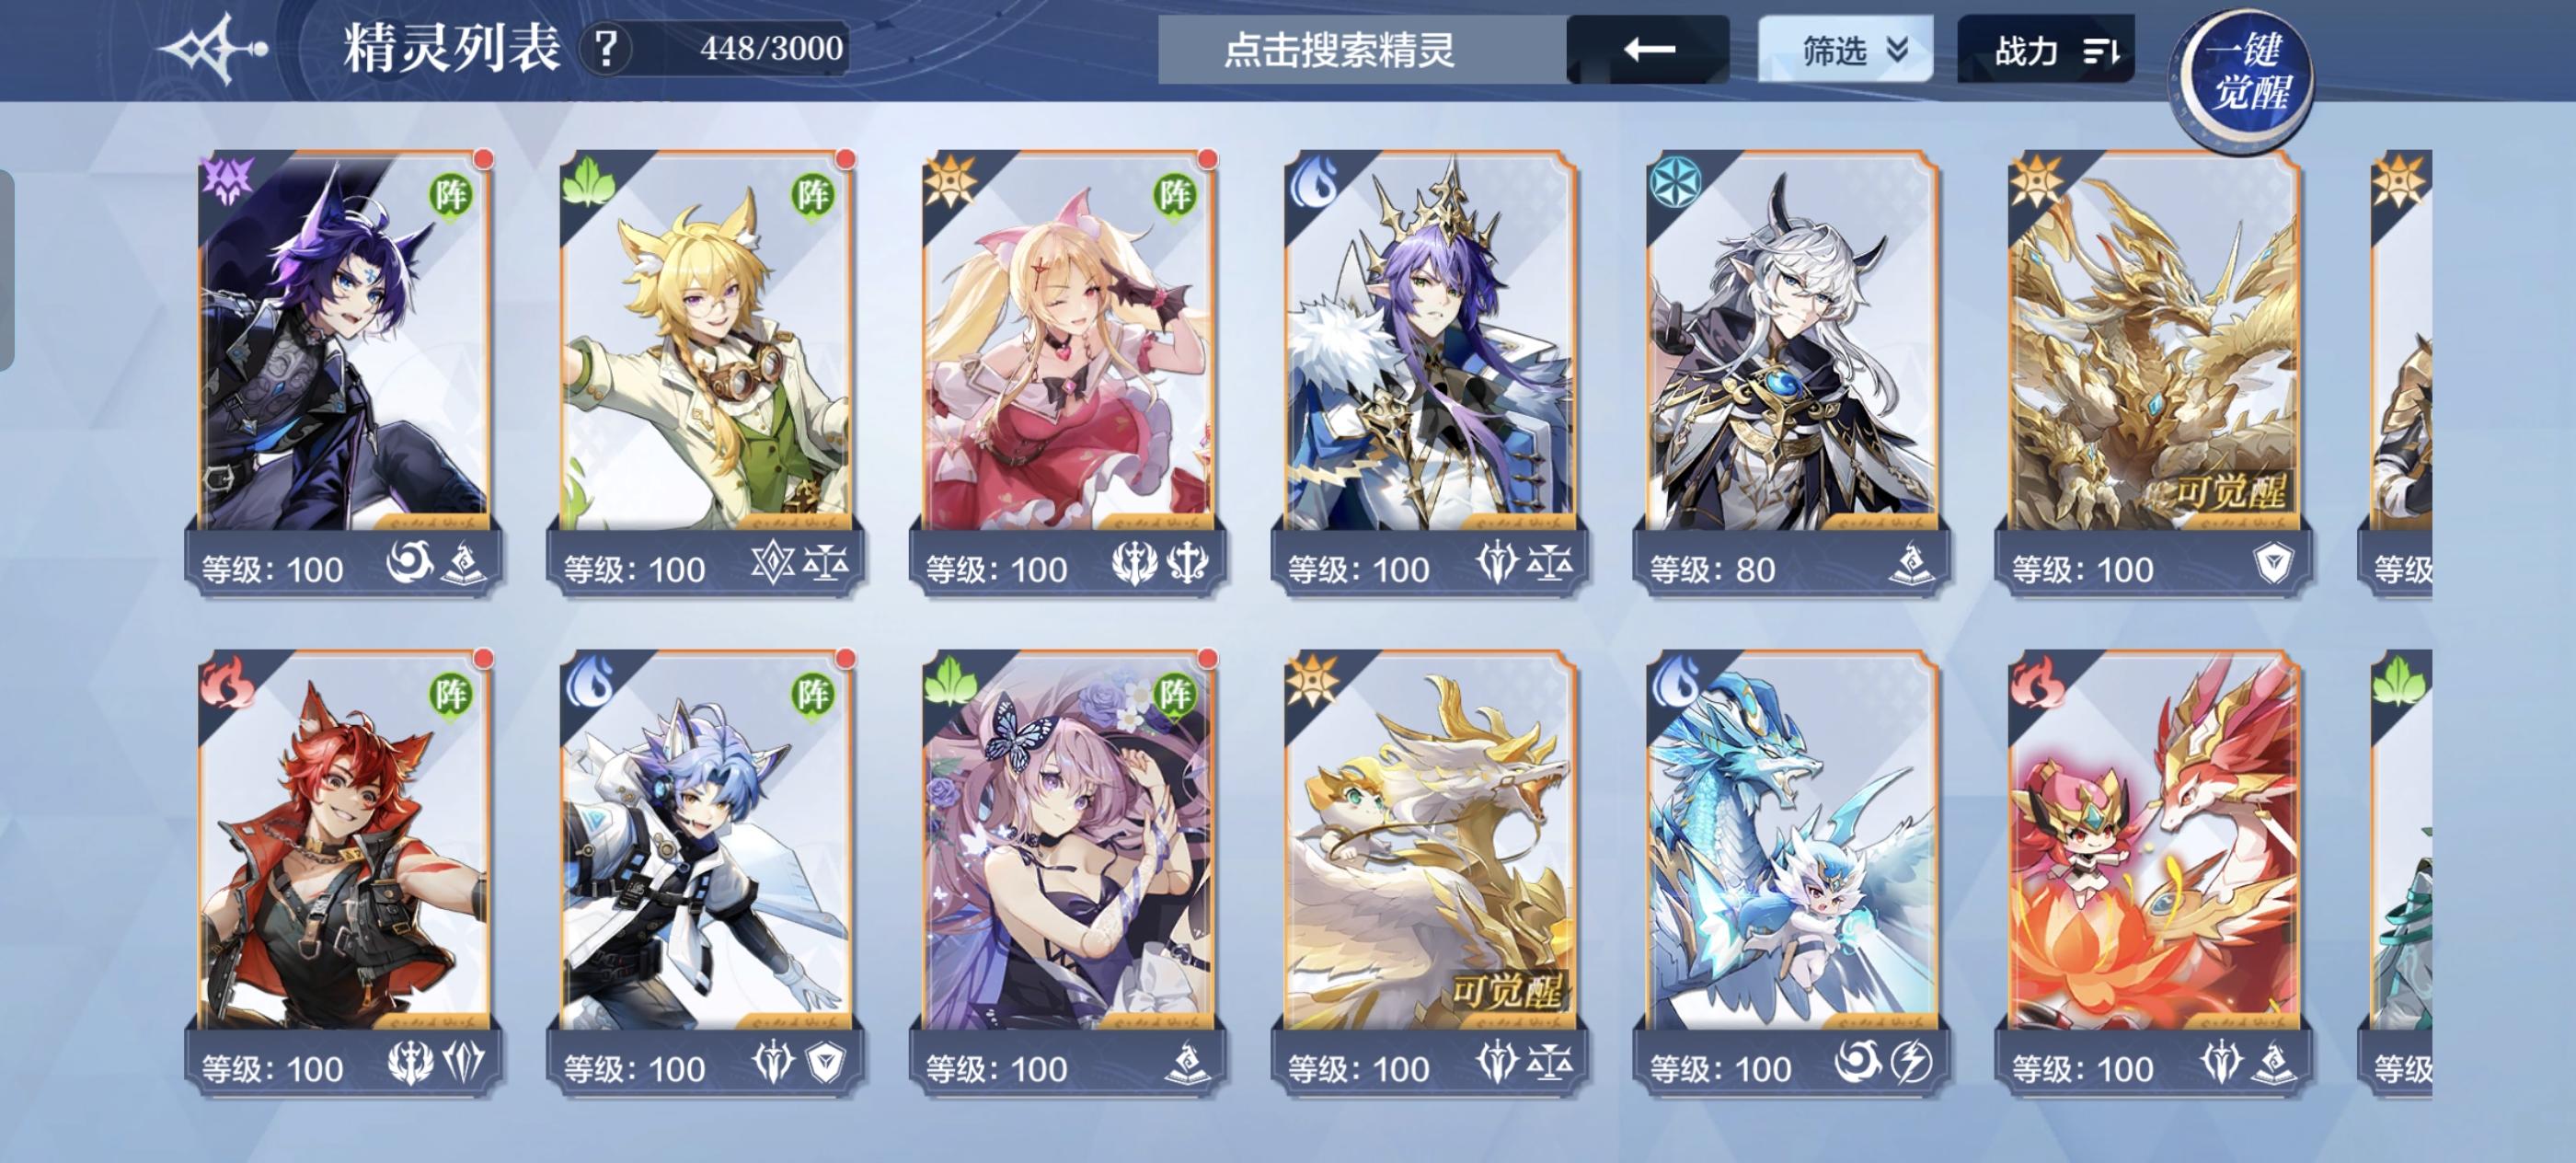Open the red phoenix dragon card
The image size is (2576, 1163).
coord(2153,873)
